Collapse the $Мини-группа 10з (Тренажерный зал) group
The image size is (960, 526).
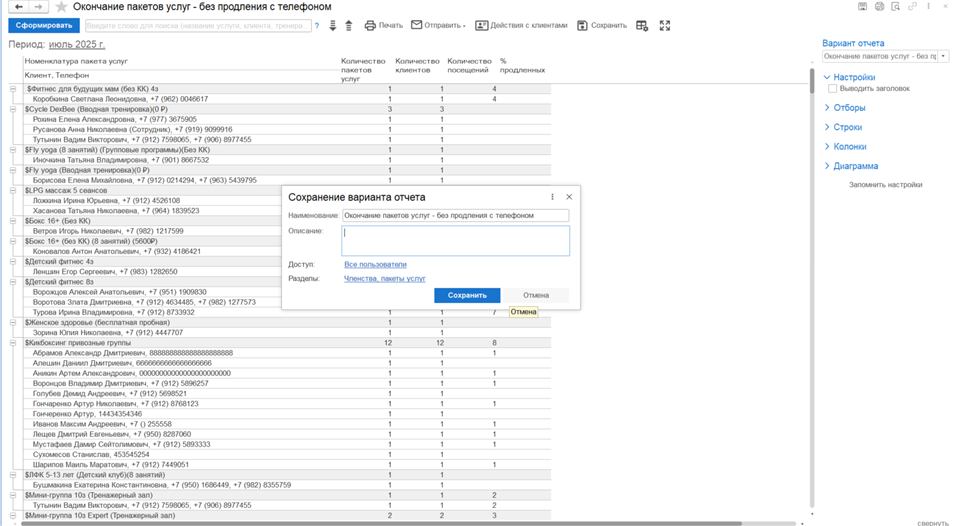pyautogui.click(x=13, y=495)
